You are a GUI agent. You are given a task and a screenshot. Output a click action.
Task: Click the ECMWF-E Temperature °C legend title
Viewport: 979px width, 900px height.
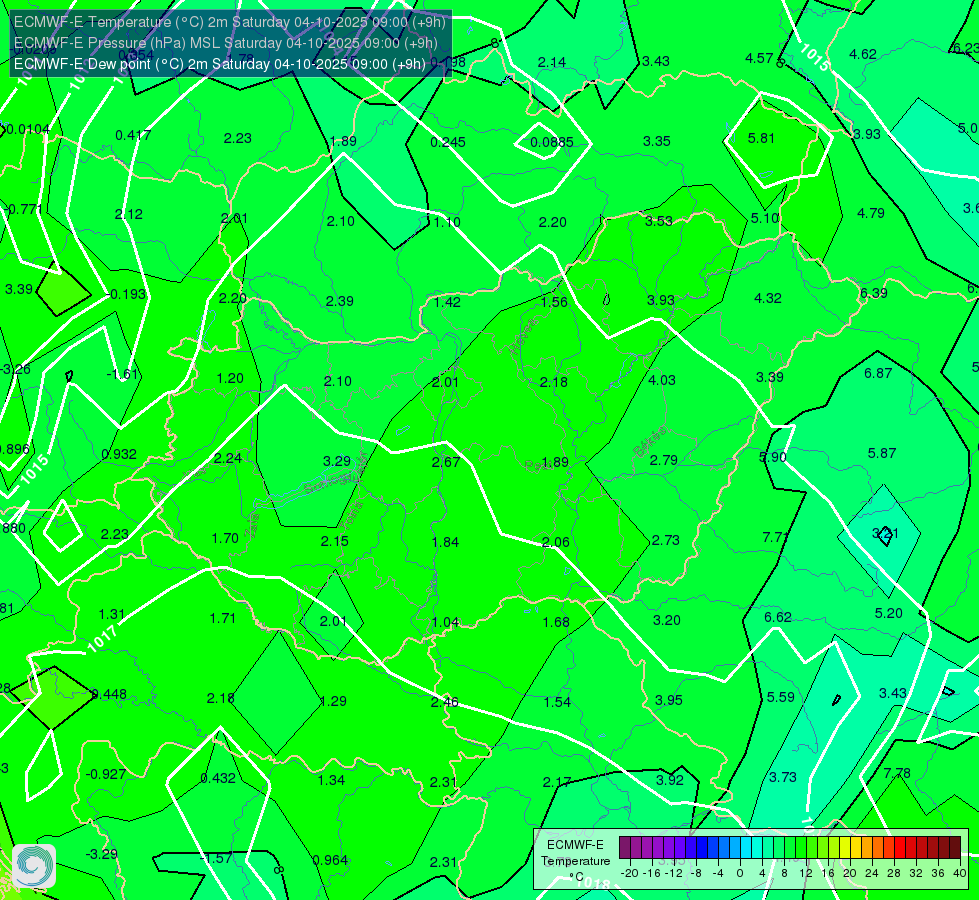pyautogui.click(x=575, y=861)
